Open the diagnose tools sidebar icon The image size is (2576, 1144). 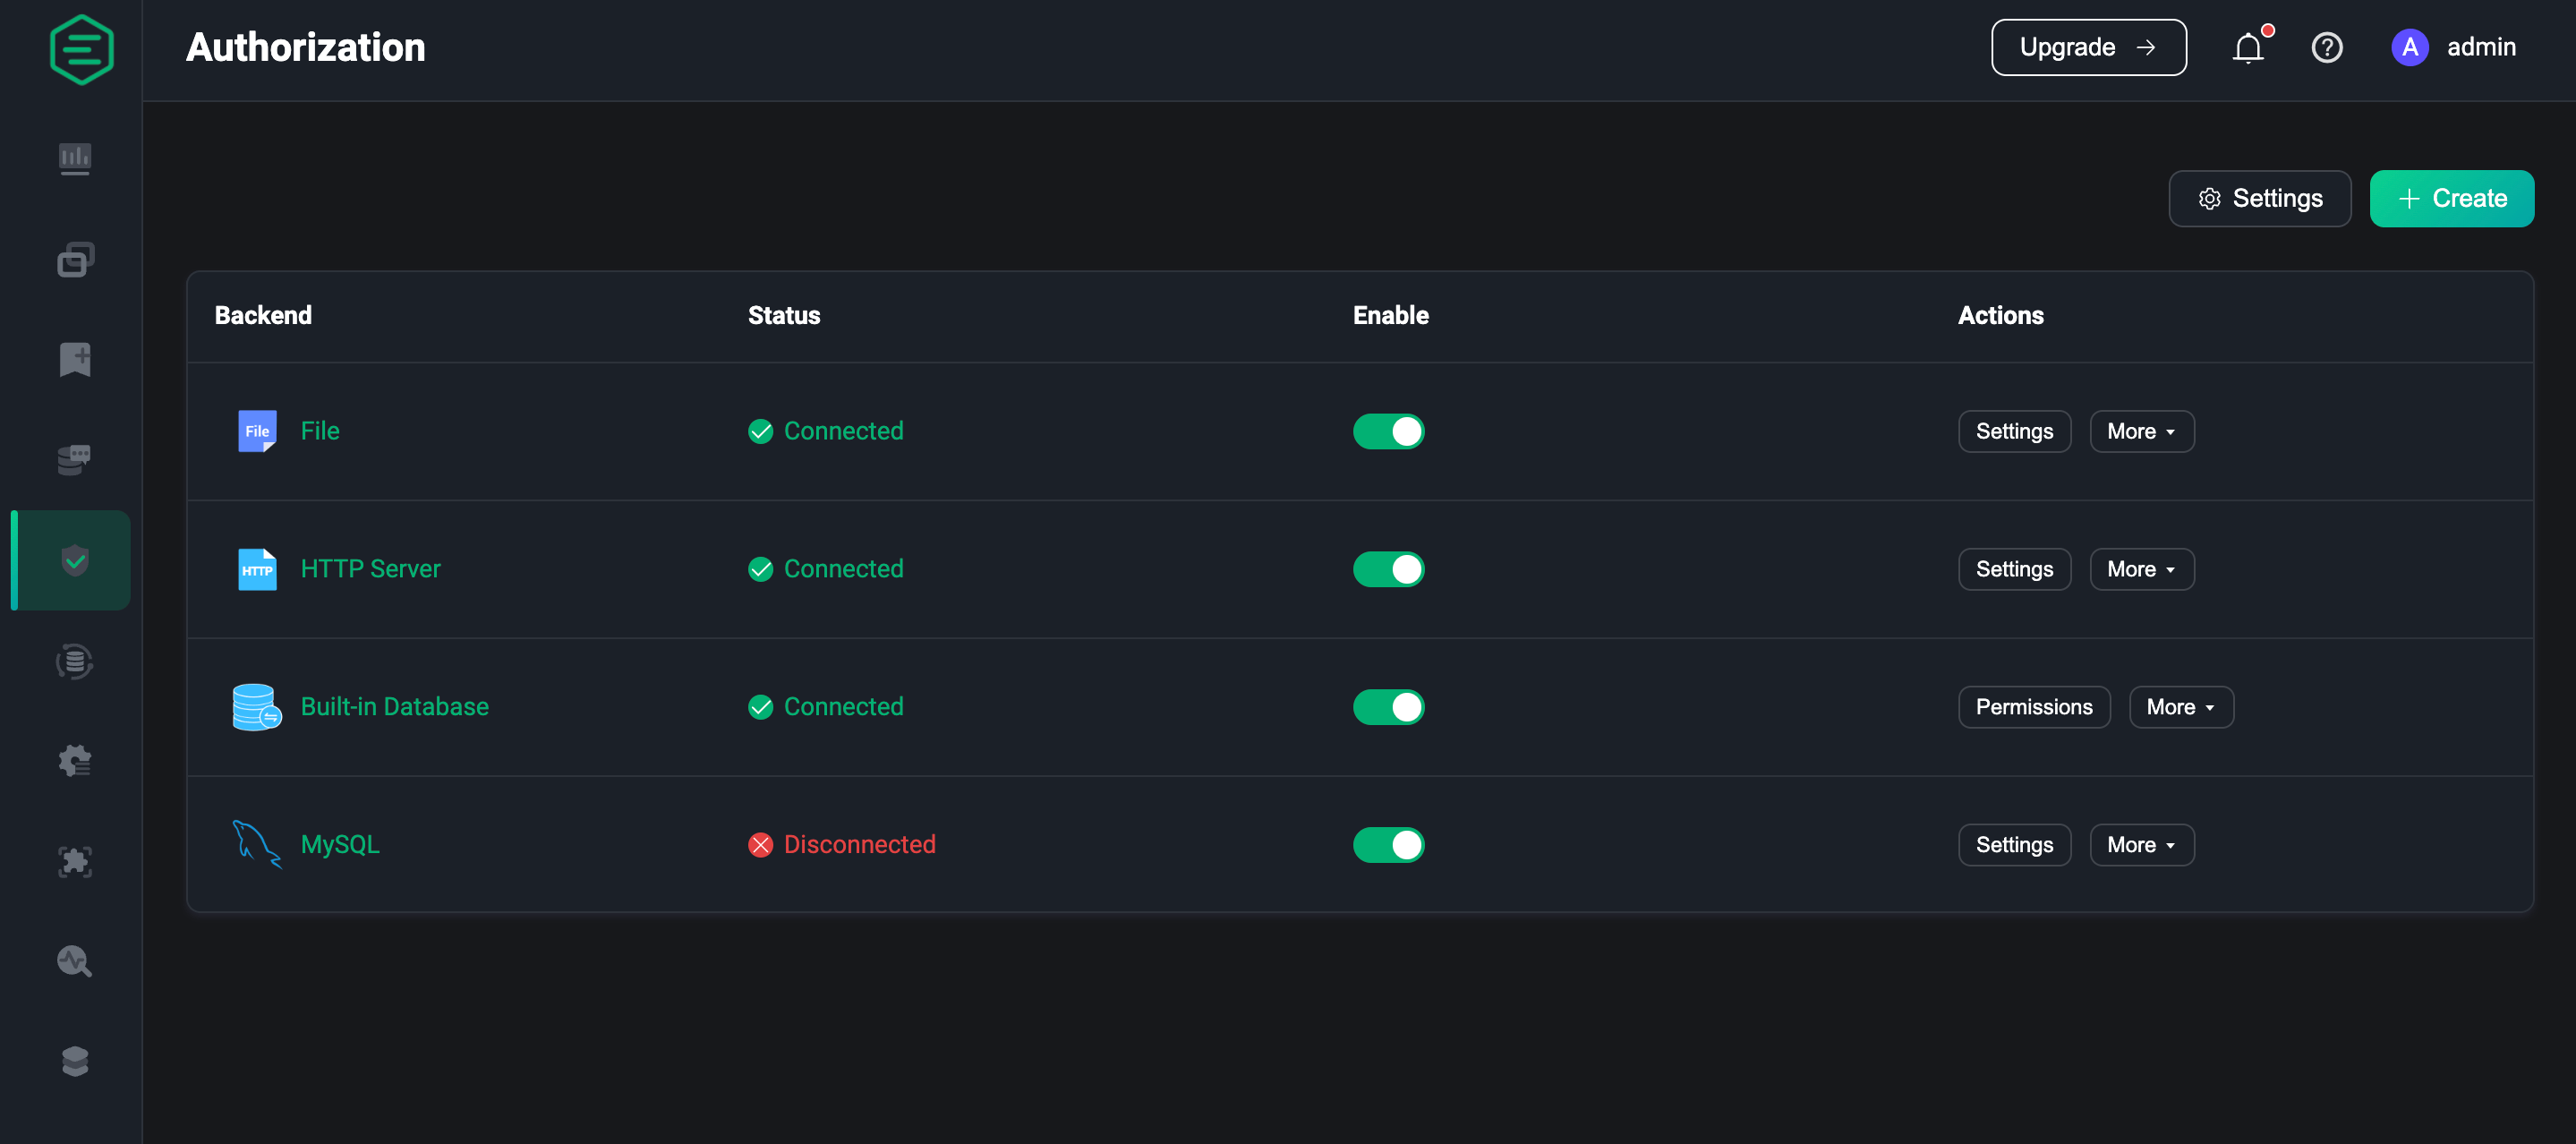(75, 961)
